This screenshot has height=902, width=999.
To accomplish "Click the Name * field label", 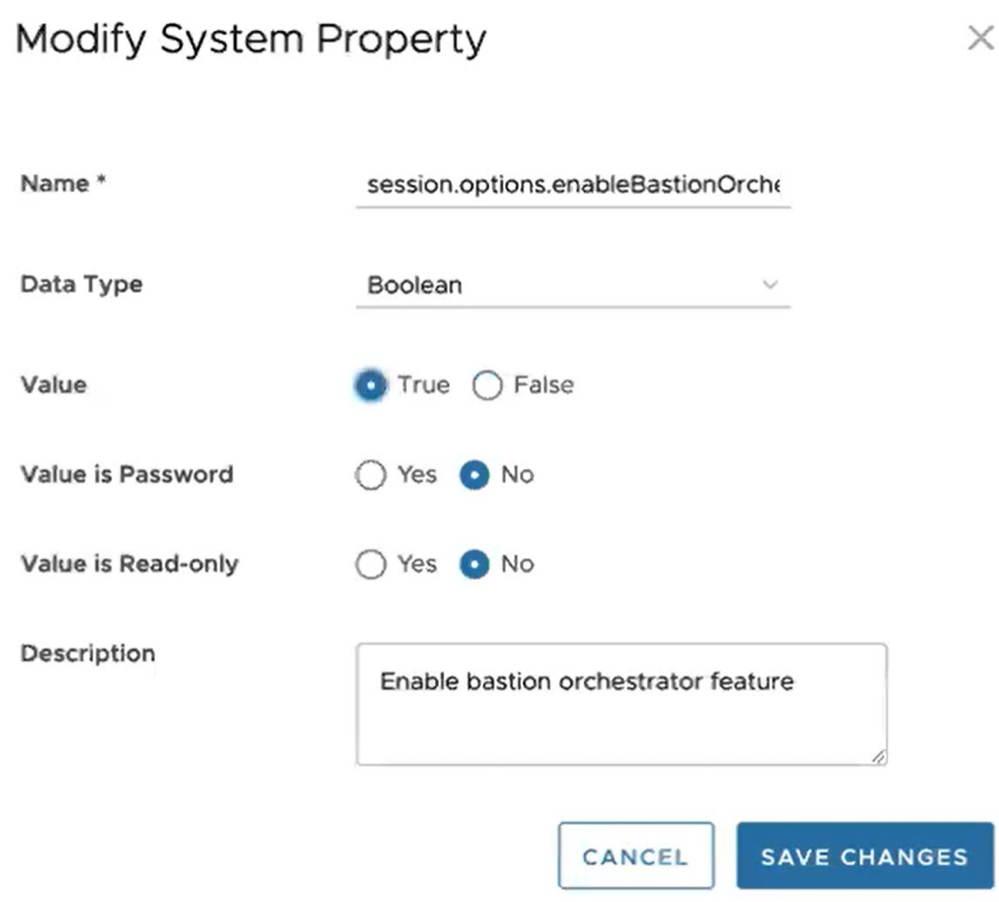I will 62,183.
